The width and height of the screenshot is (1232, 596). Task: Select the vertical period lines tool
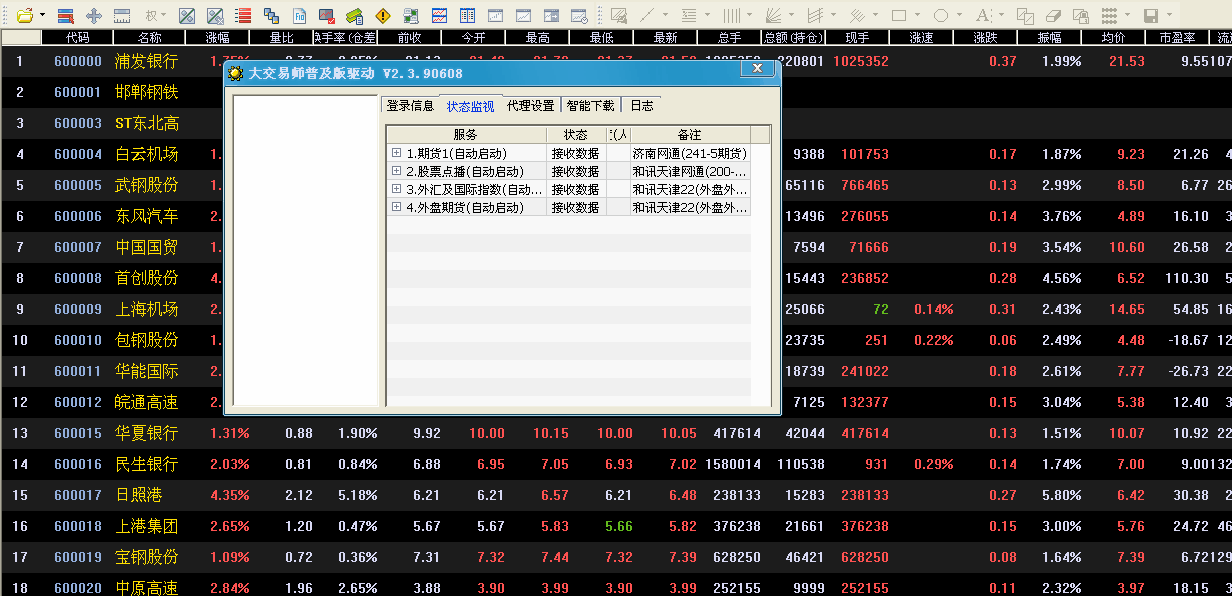point(731,16)
